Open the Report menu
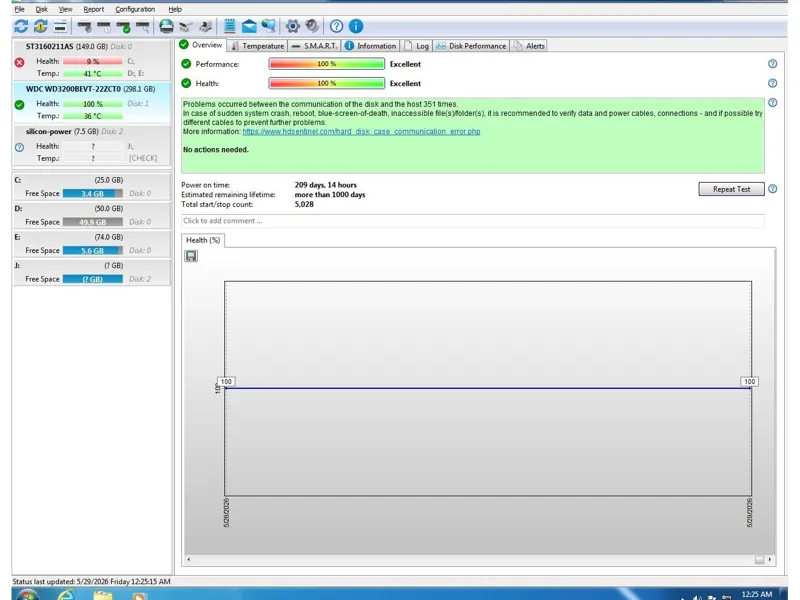Viewport: 800px width, 600px height. 93,9
